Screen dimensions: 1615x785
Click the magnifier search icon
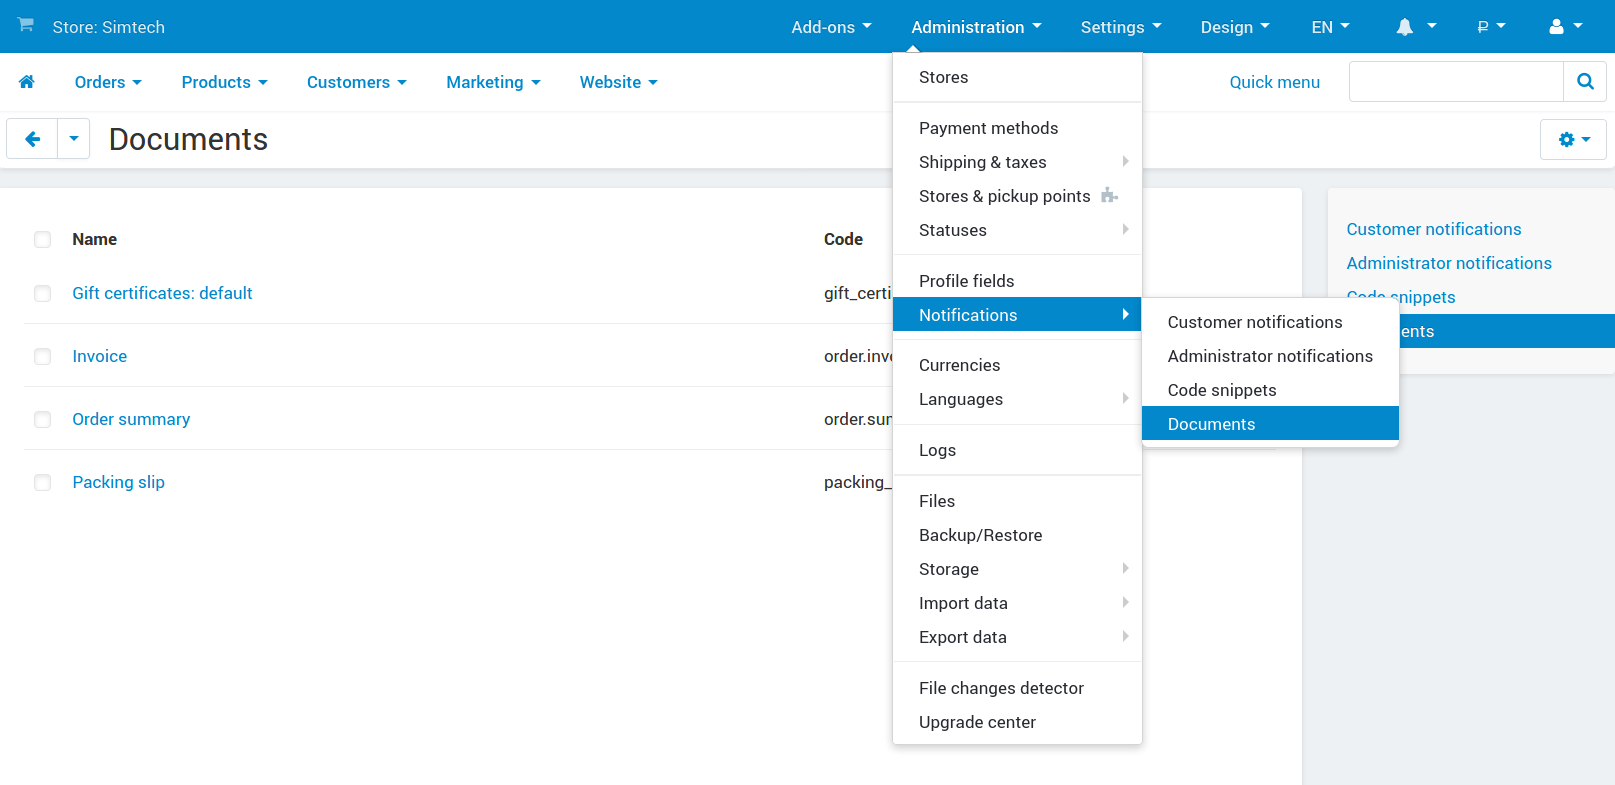click(1585, 82)
